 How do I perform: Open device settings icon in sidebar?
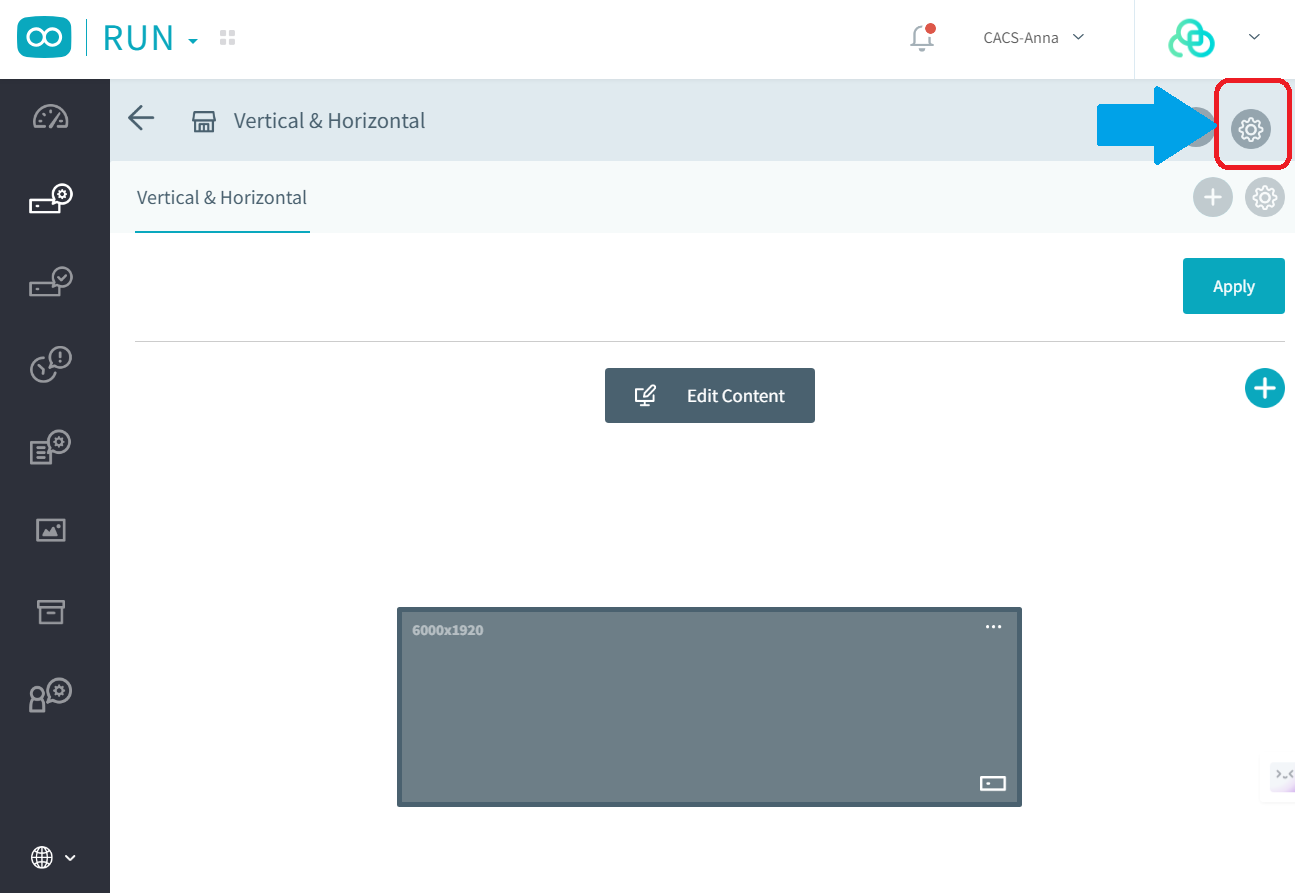point(50,199)
